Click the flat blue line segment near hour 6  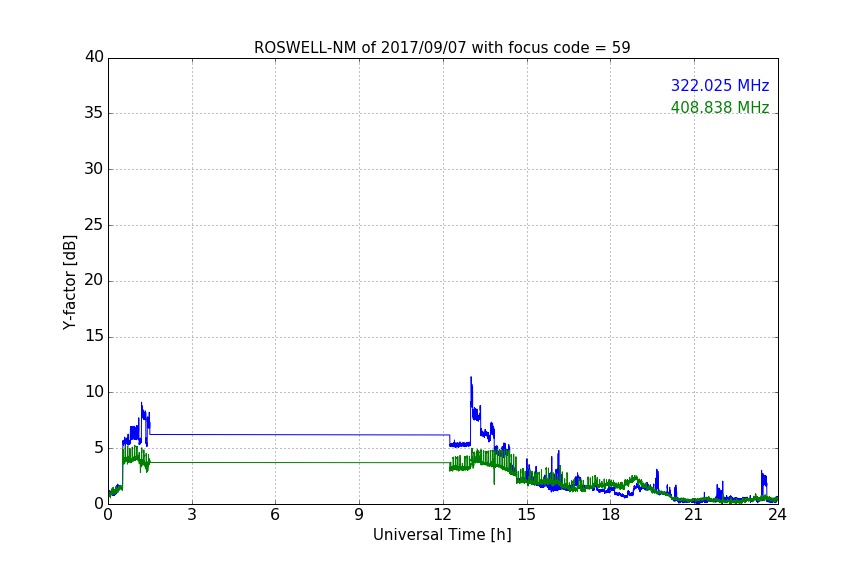[276, 435]
